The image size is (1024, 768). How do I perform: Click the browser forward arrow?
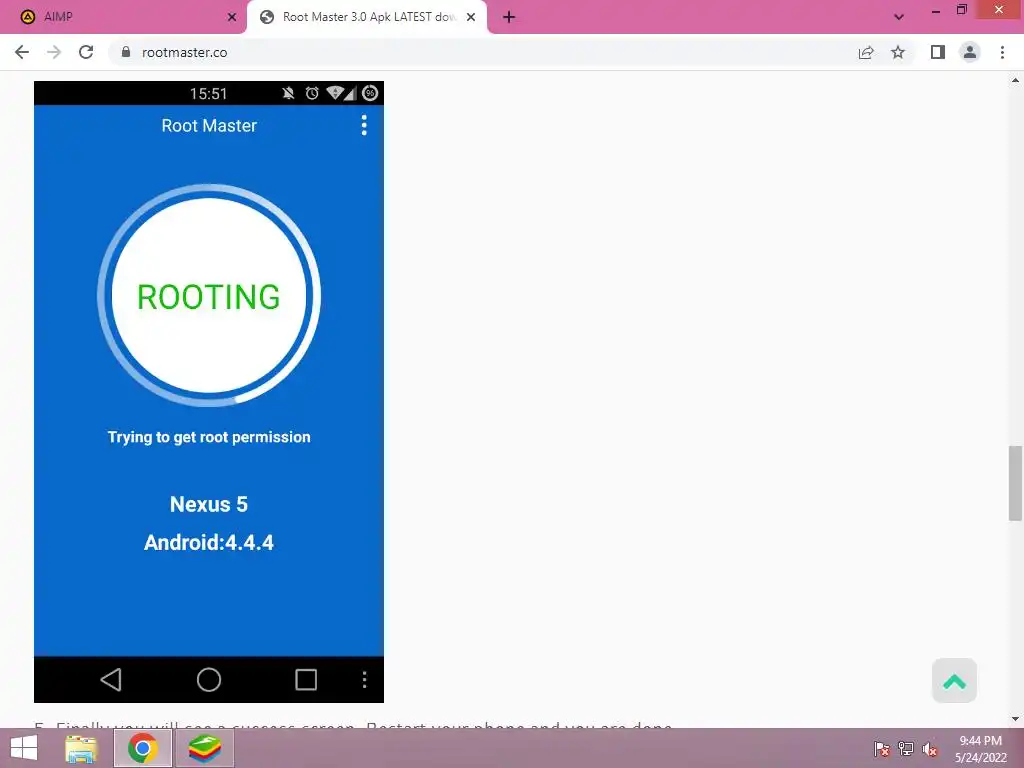tap(54, 52)
